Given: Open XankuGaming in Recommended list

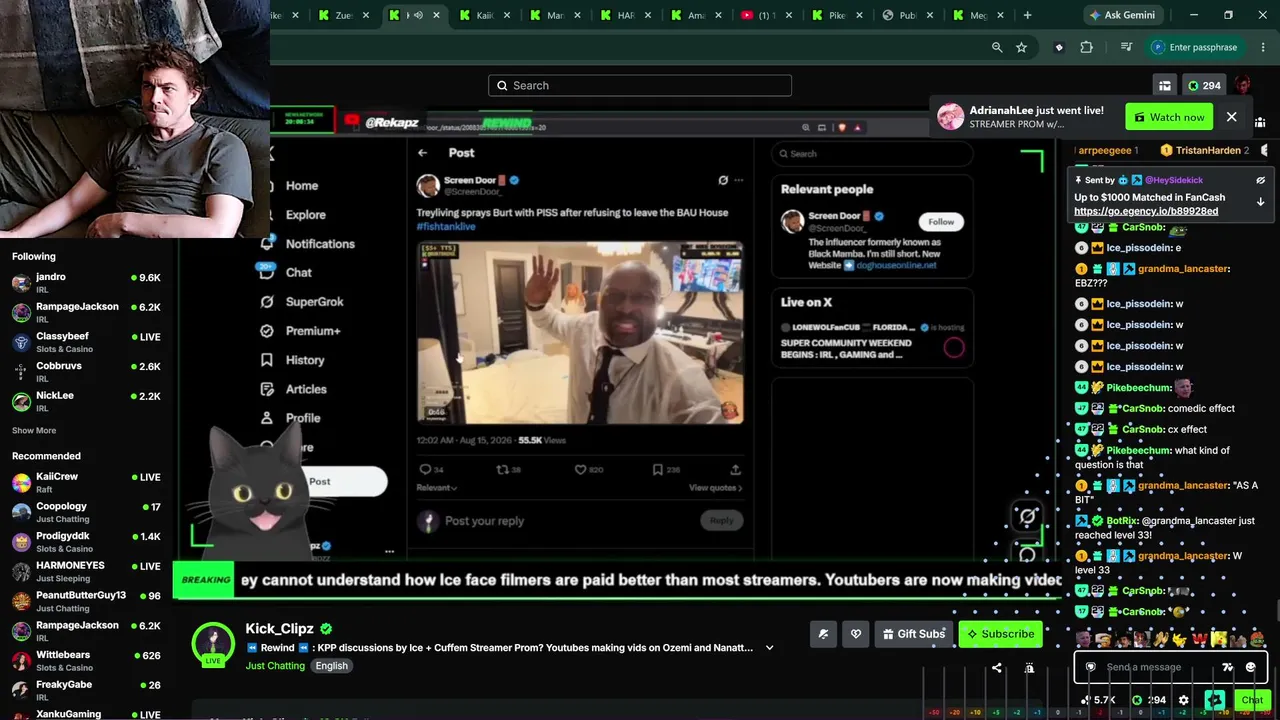Looking at the screenshot, I should tap(88, 714).
